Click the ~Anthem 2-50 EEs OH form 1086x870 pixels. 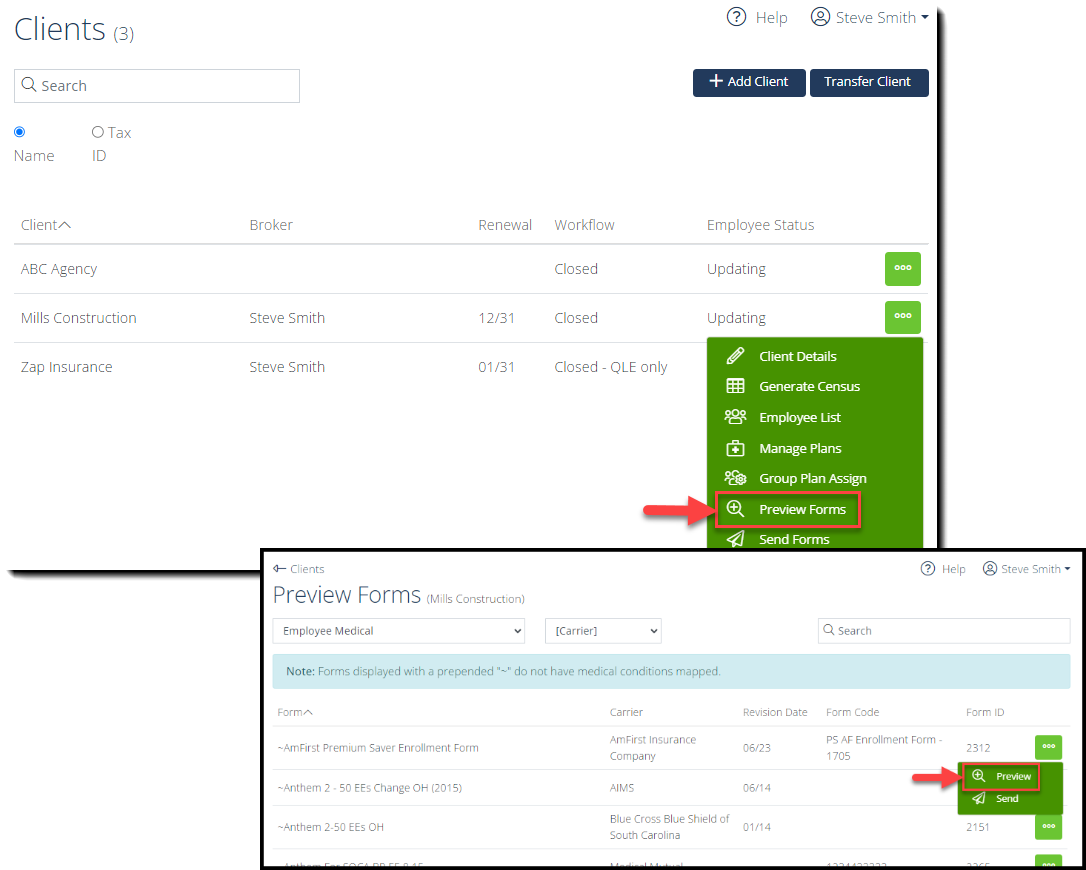[x=330, y=827]
